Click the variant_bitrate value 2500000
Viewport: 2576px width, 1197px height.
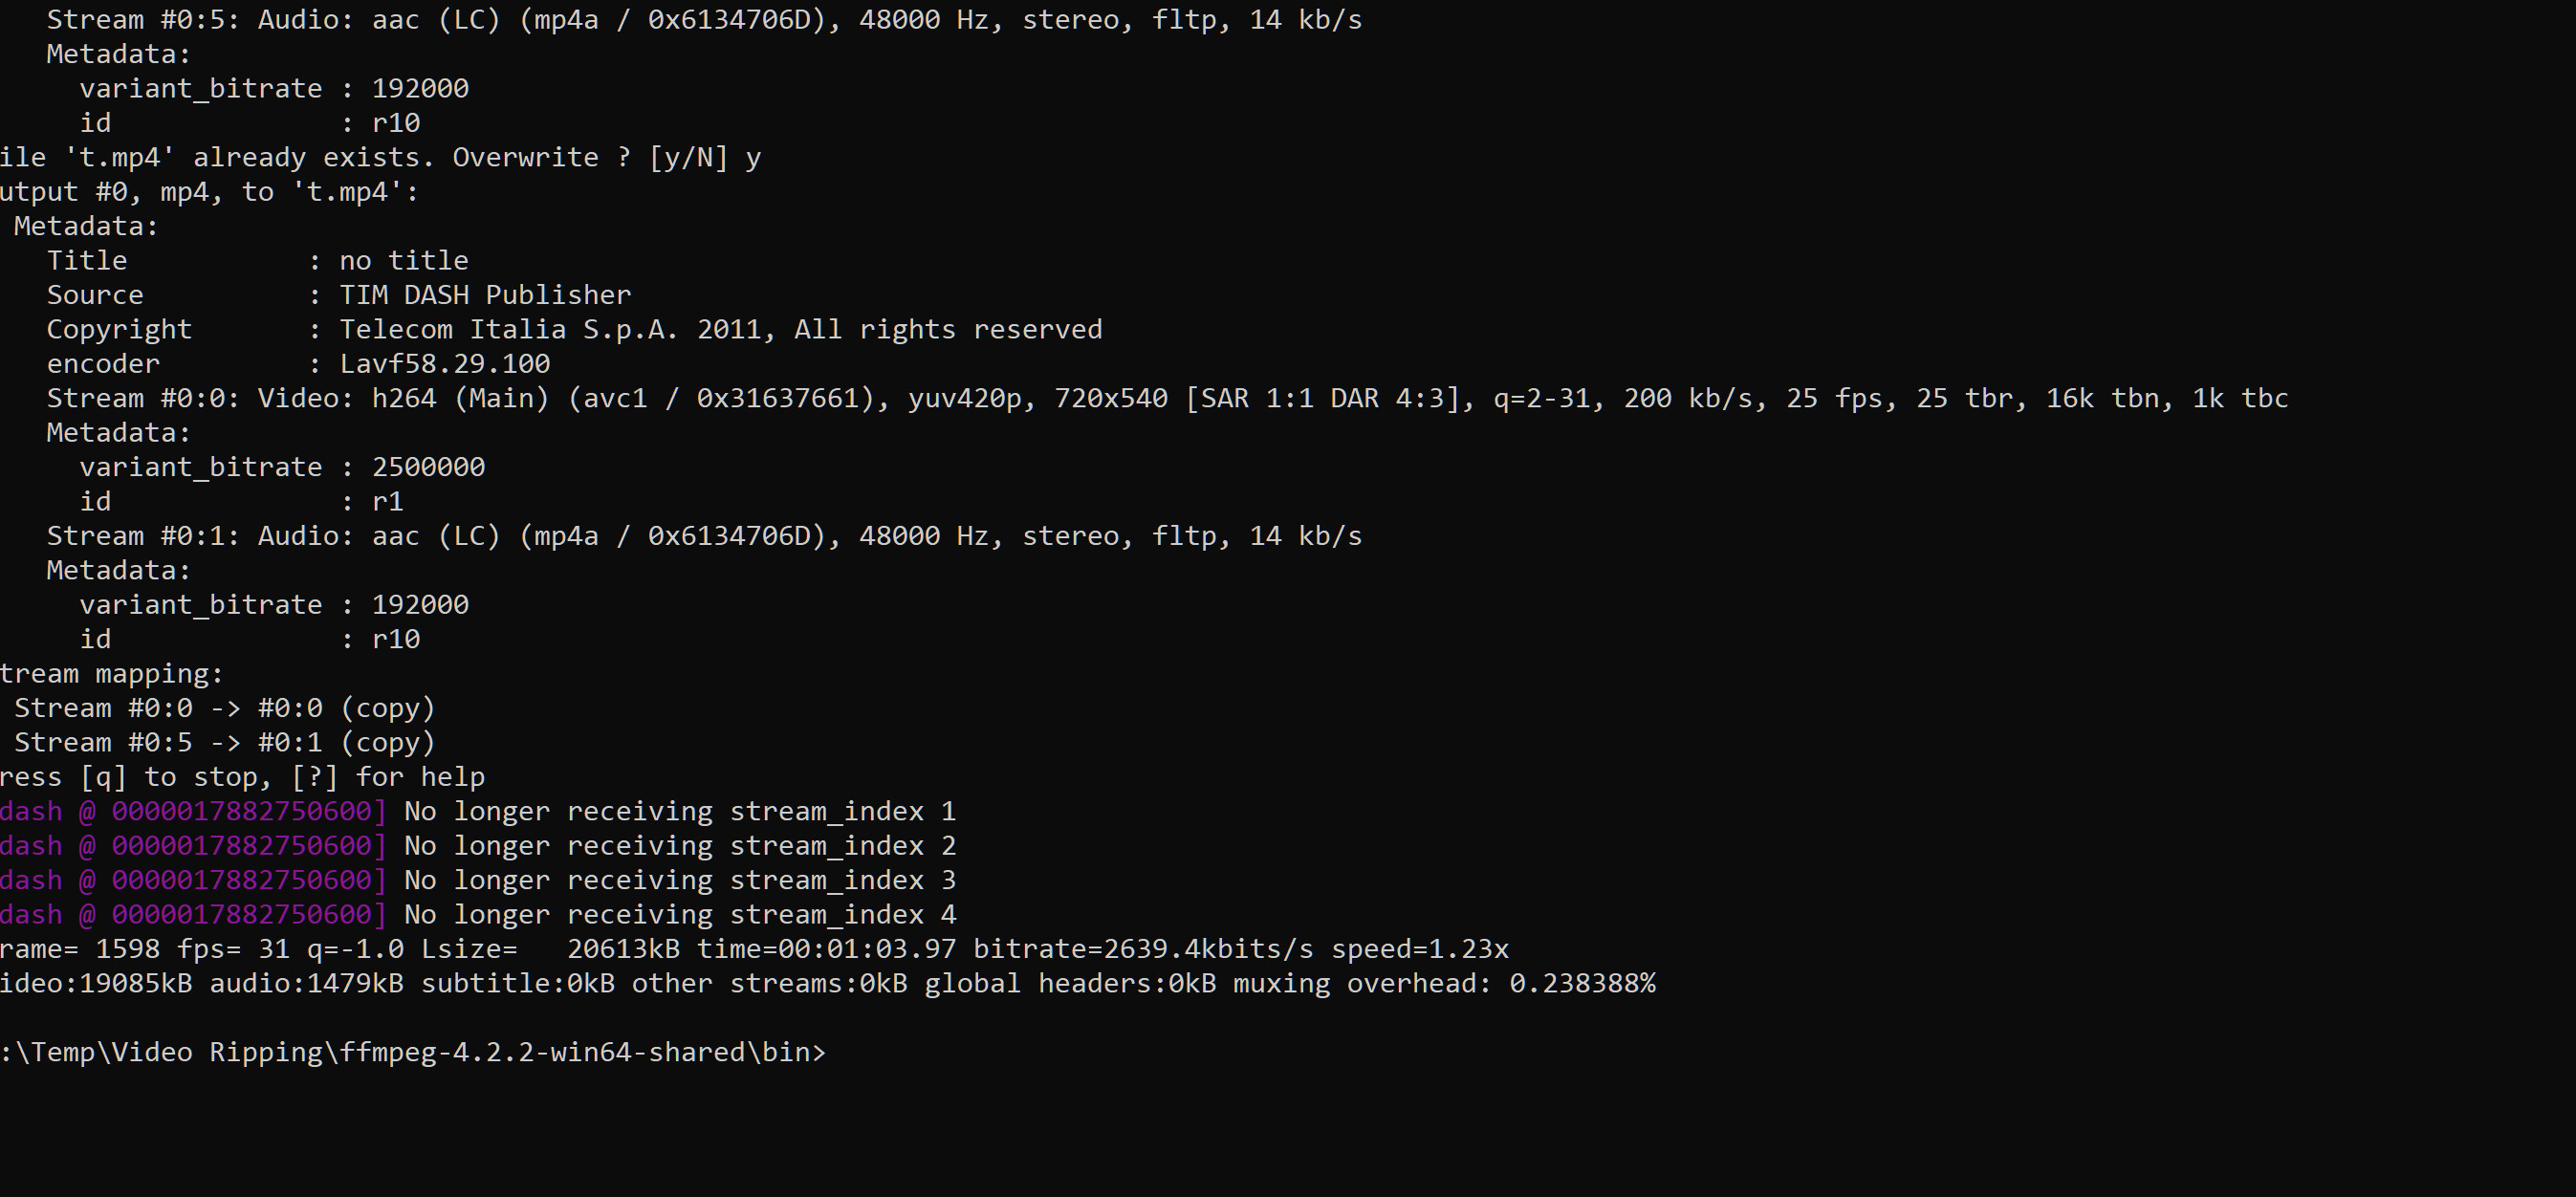[428, 467]
